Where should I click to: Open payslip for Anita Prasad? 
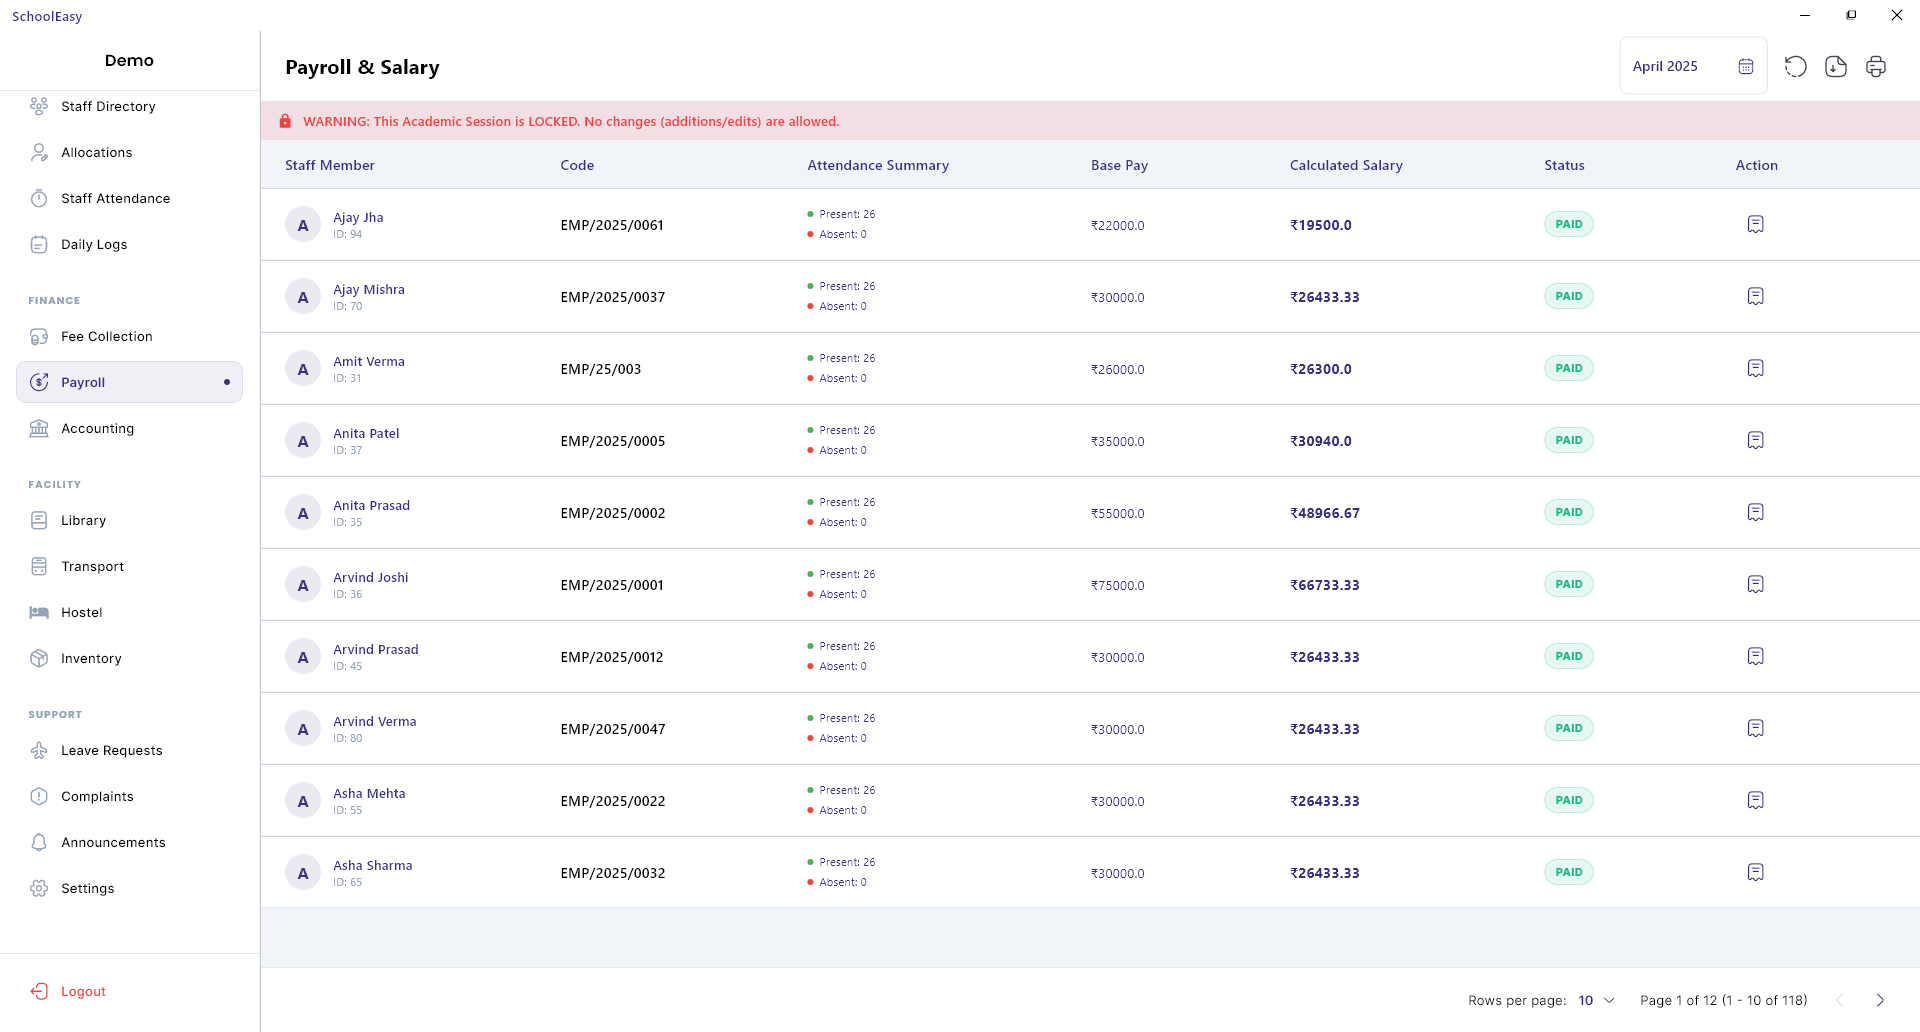click(1756, 512)
